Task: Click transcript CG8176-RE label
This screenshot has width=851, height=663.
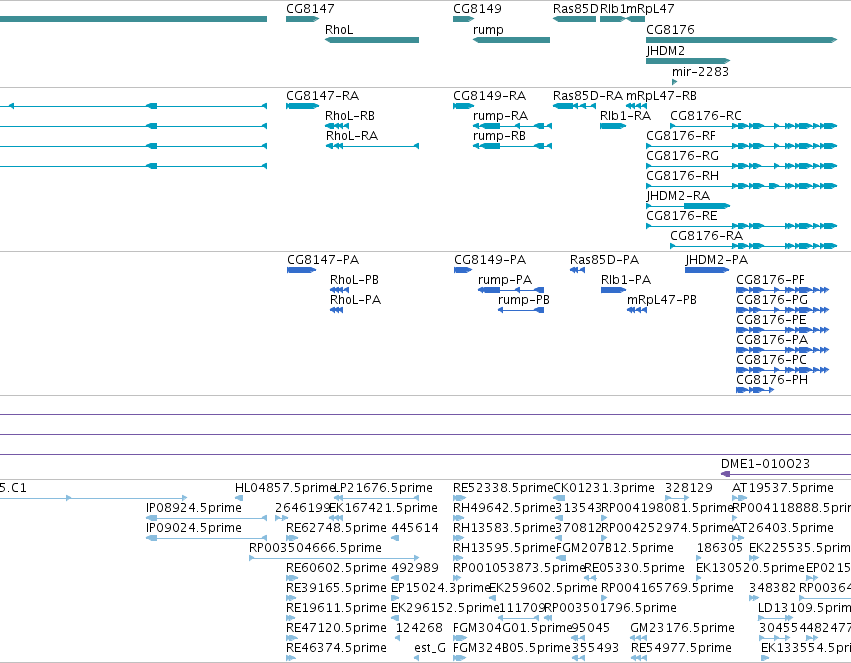Action: coord(682,216)
